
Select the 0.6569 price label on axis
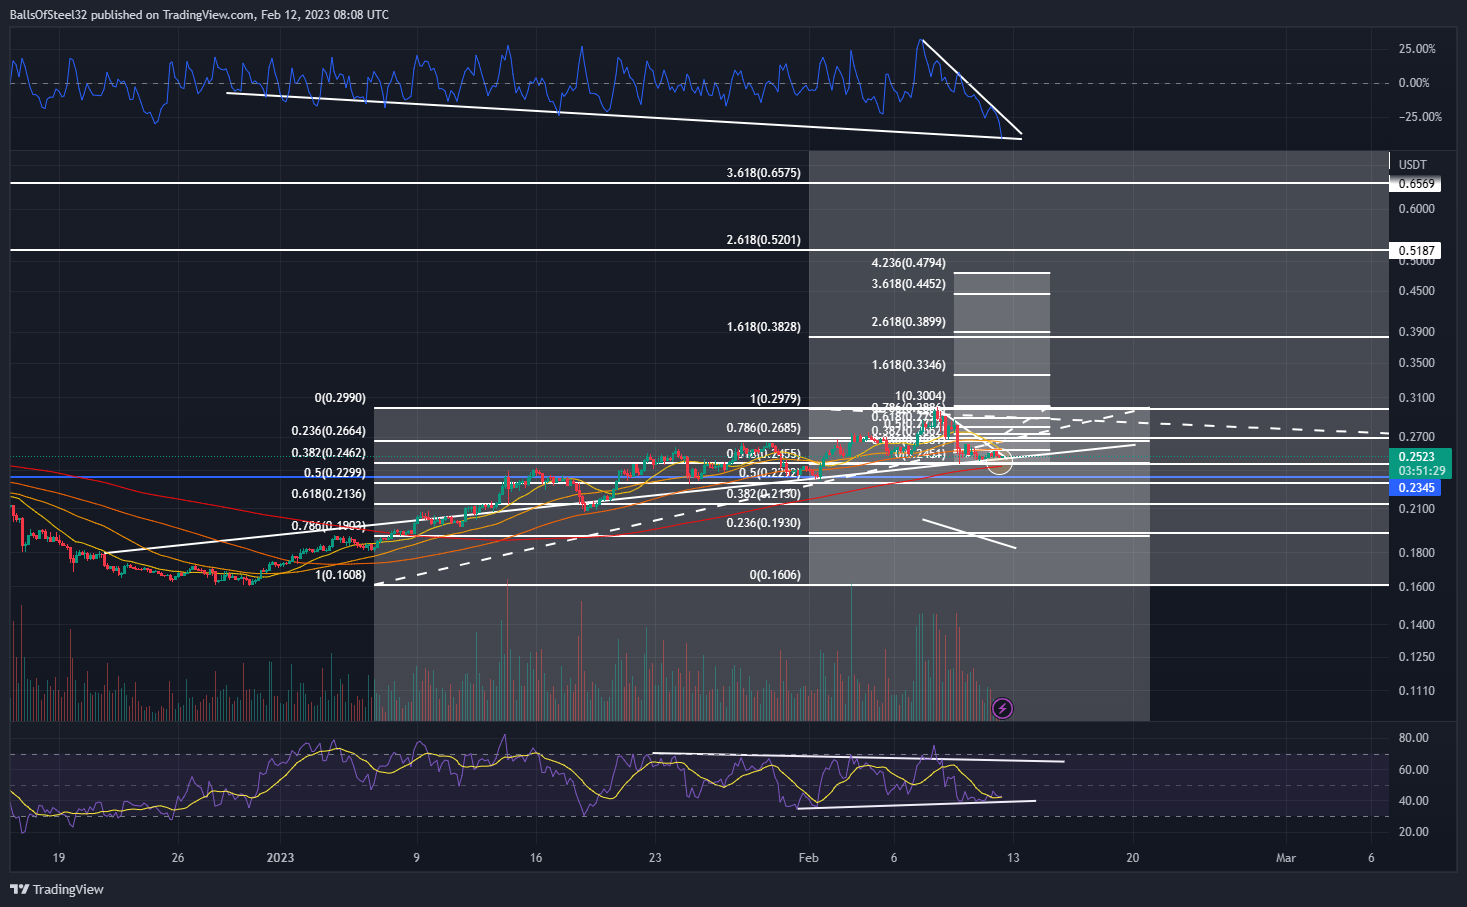1416,184
